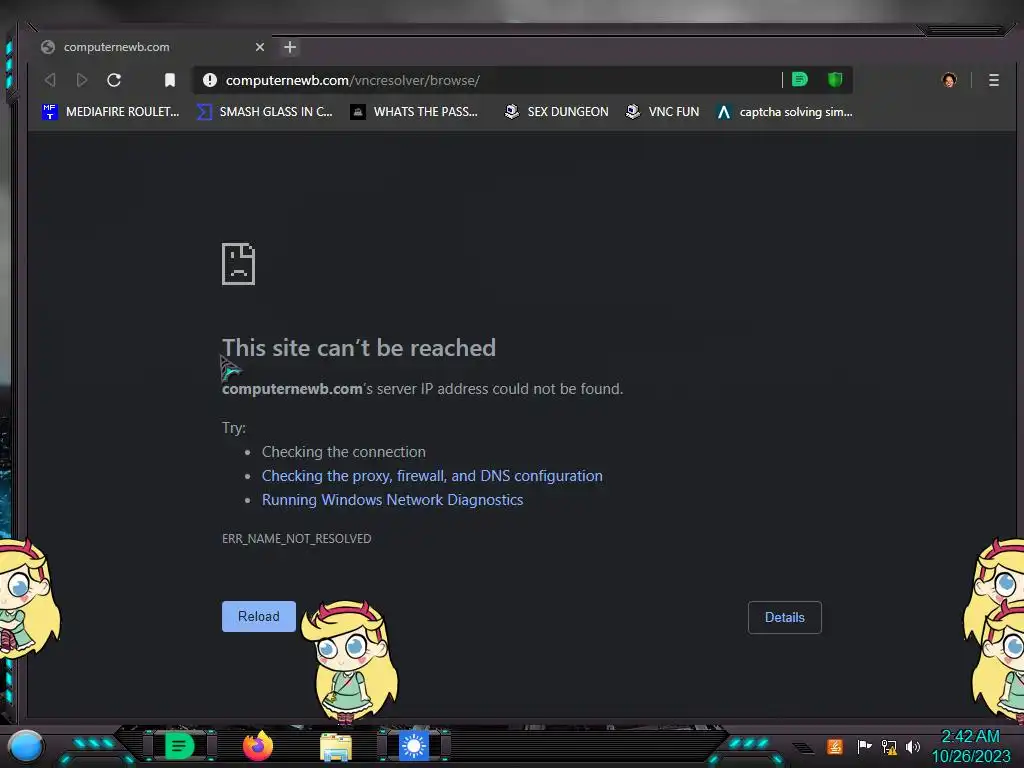Open the WHATS THE PASS... bookmark
Viewport: 1024px width, 768px height.
(x=414, y=112)
